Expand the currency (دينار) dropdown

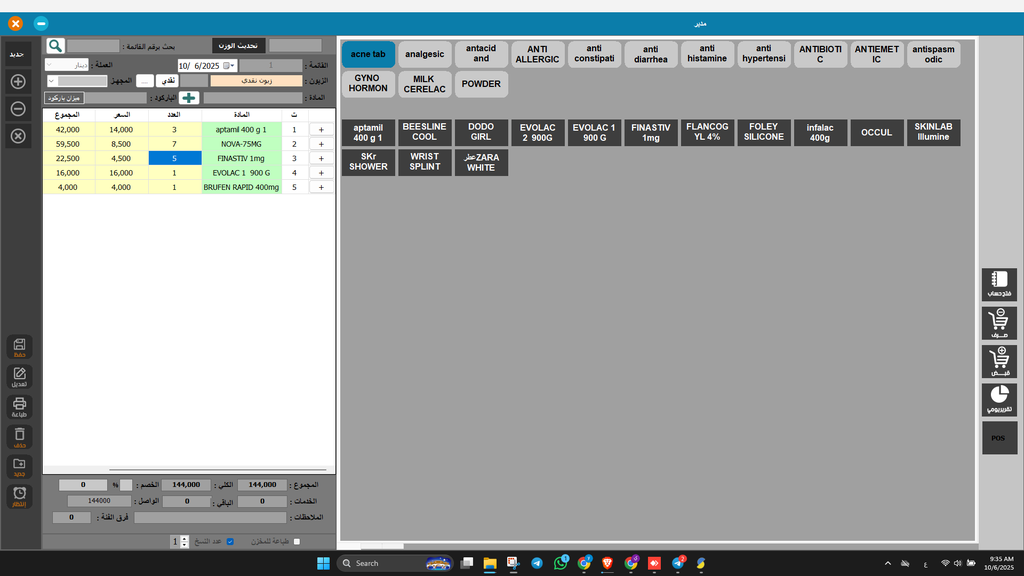[51, 65]
